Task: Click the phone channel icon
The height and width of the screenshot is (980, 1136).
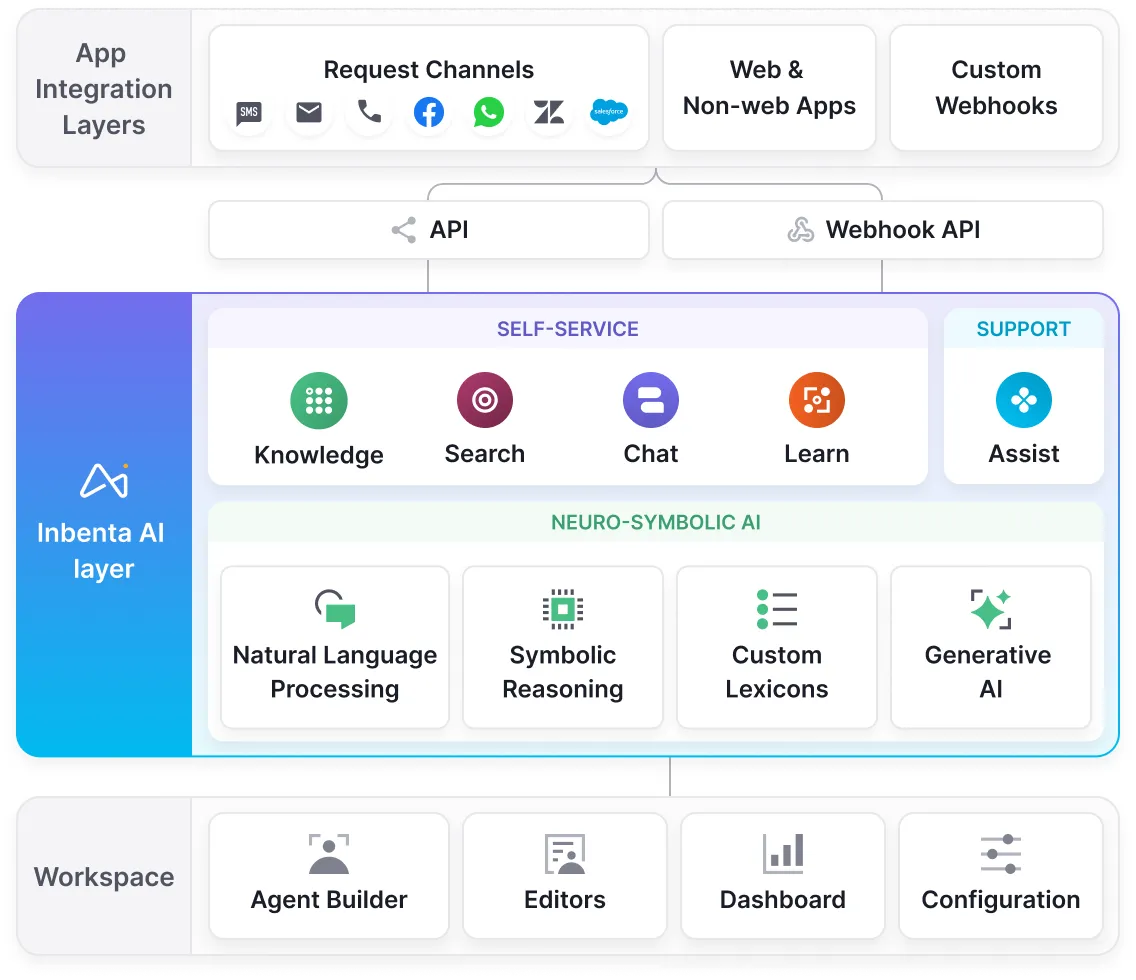Action: (x=368, y=113)
